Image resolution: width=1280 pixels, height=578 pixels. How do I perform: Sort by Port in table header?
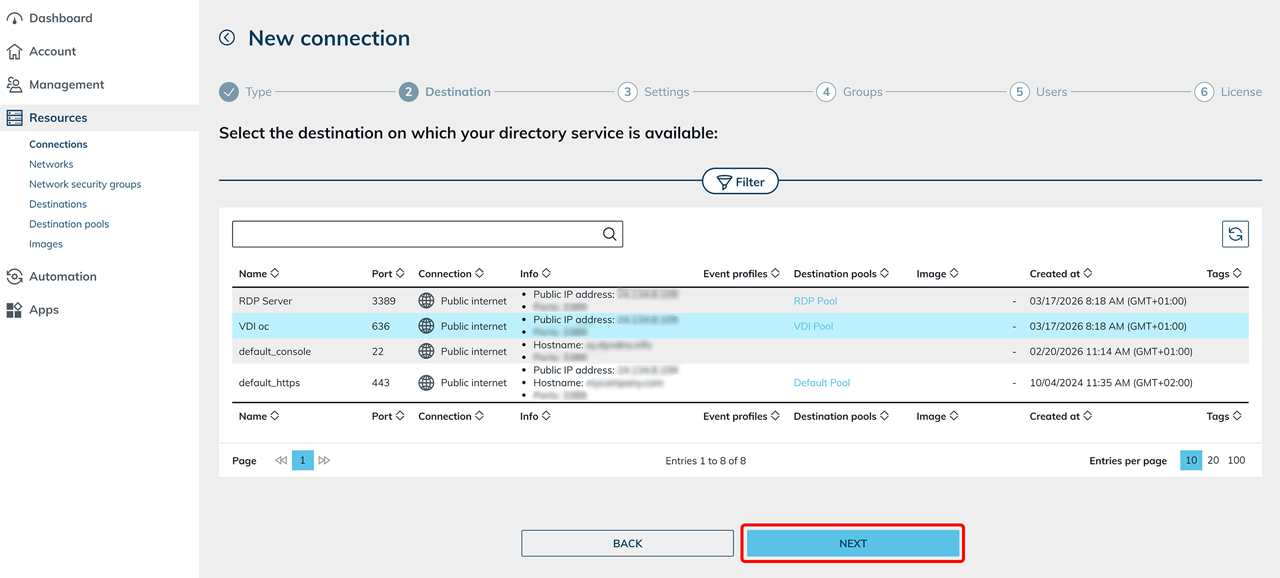coord(388,274)
